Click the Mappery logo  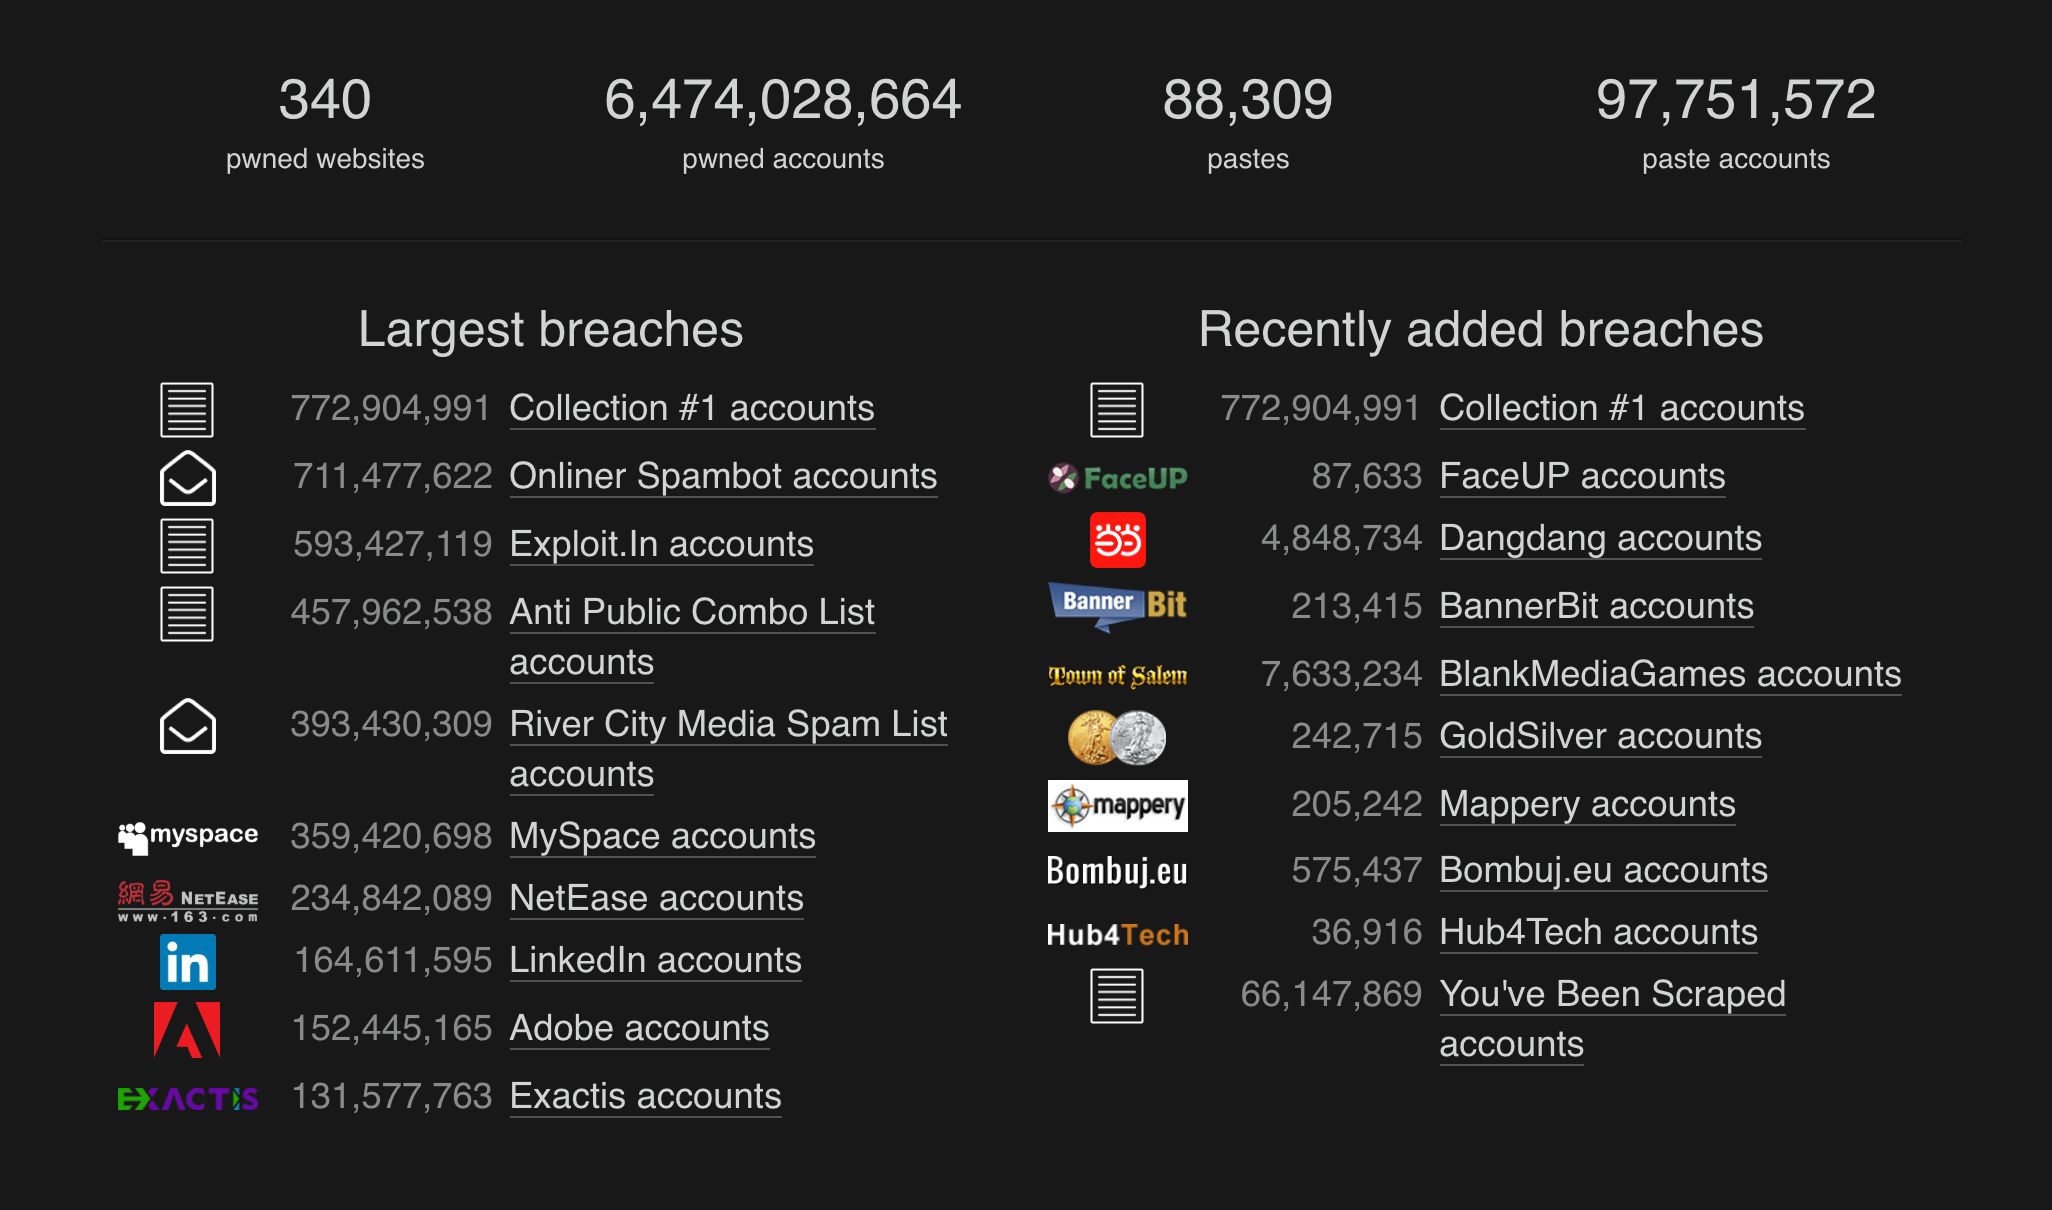(x=1117, y=805)
